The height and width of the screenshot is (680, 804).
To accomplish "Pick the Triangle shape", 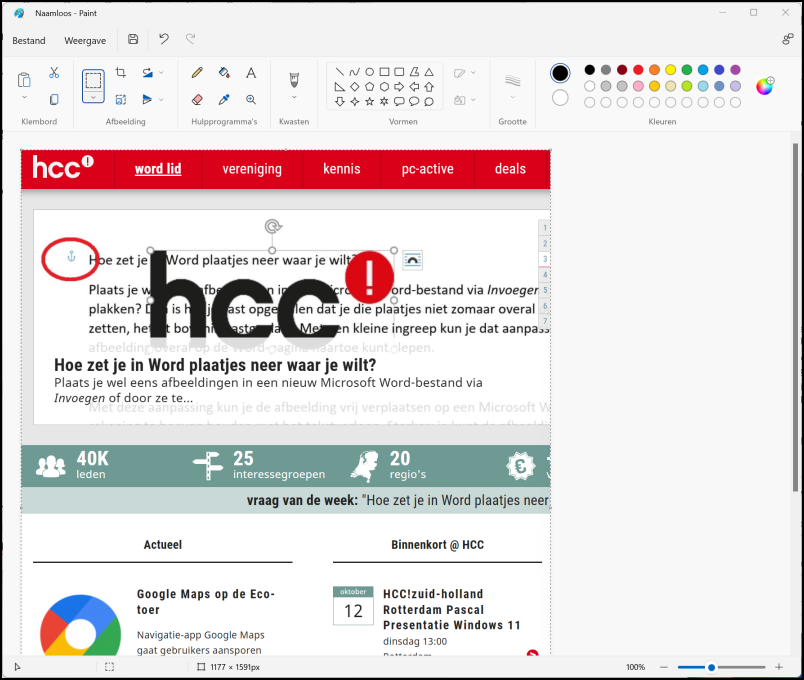I will click(x=429, y=72).
